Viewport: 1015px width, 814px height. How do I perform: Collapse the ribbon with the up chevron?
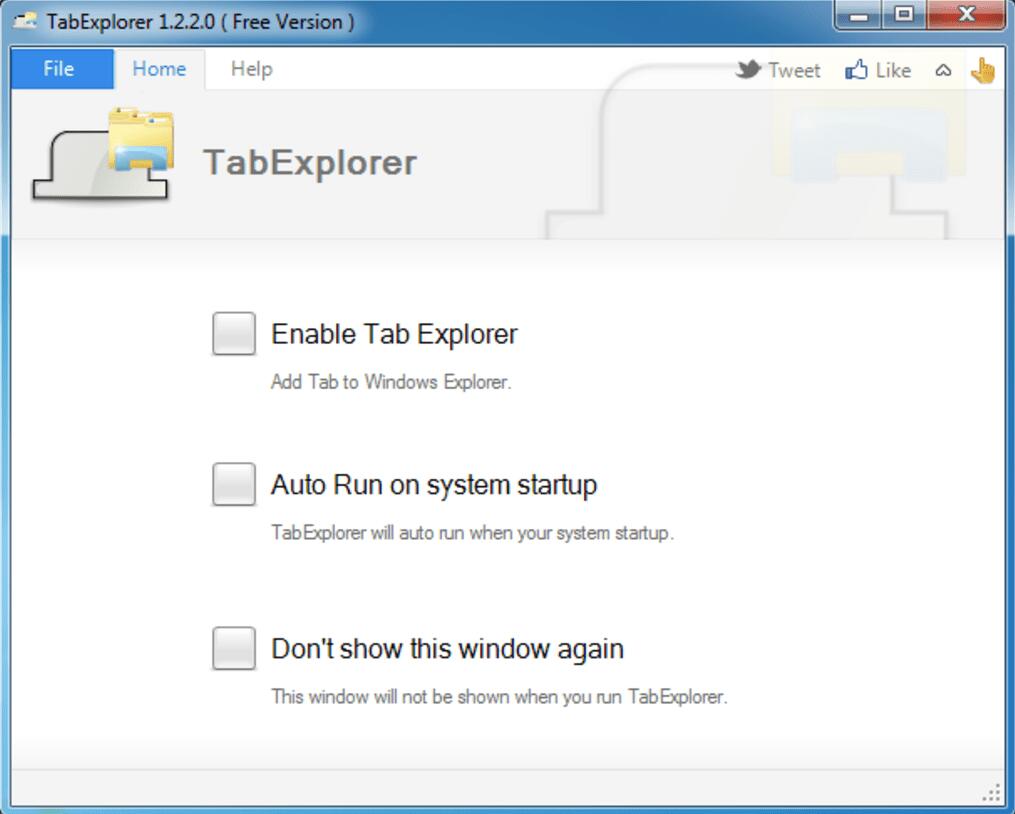pyautogui.click(x=943, y=70)
